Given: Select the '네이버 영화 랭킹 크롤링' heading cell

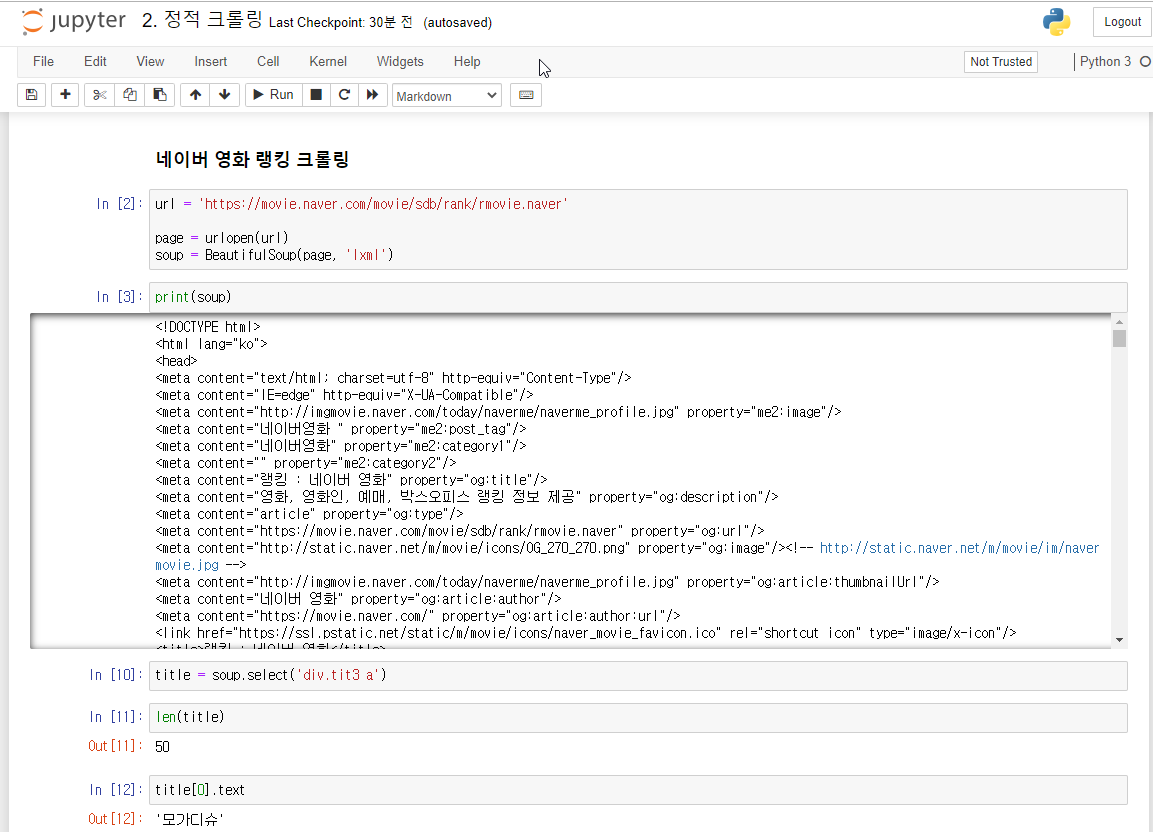Looking at the screenshot, I should coord(252,159).
